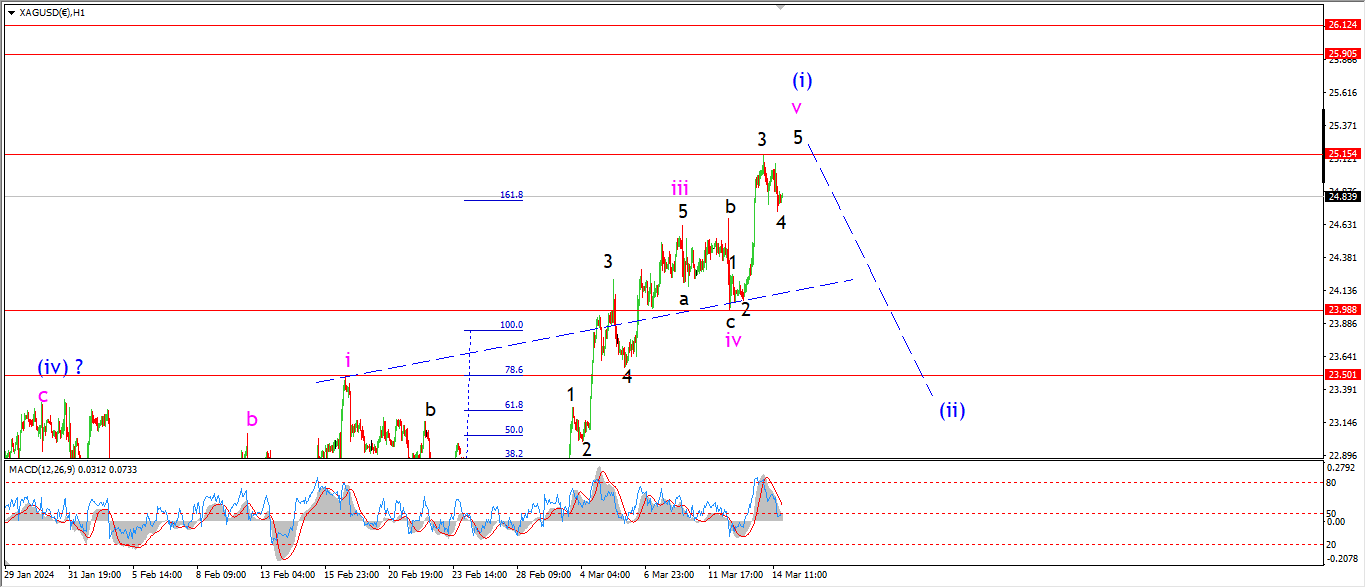Image resolution: width=1366 pixels, height=588 pixels.
Task: Open the dropdown arrow beside XAGUSD title
Action: [x=11, y=13]
